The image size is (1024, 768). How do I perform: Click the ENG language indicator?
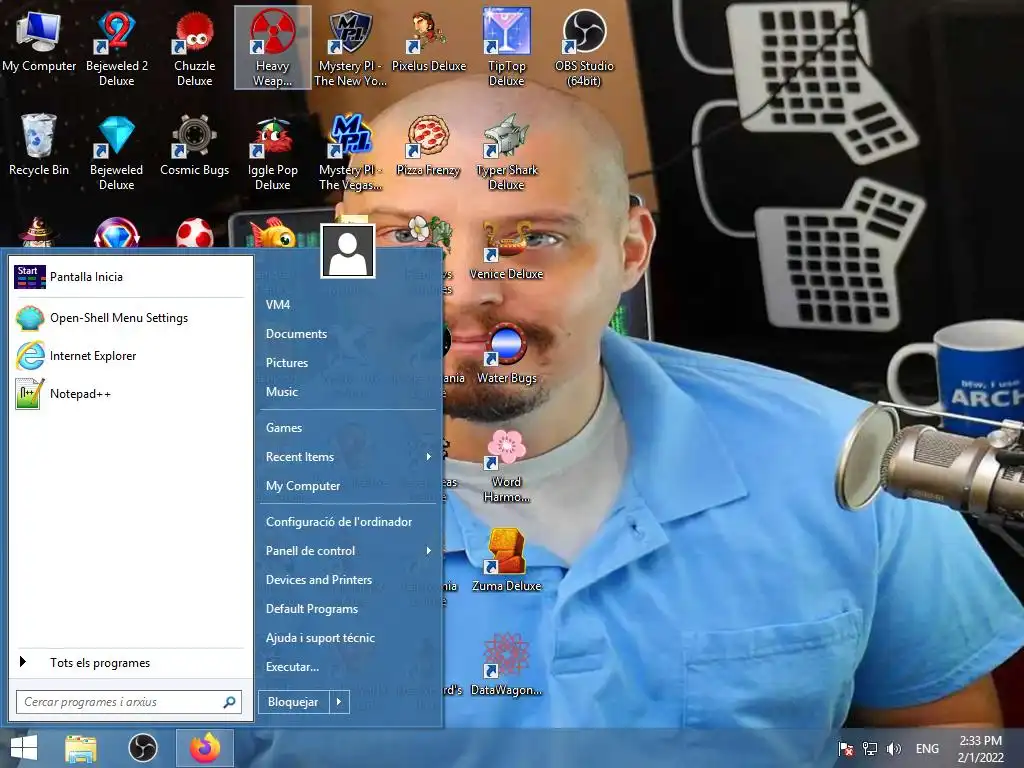pyautogui.click(x=927, y=749)
